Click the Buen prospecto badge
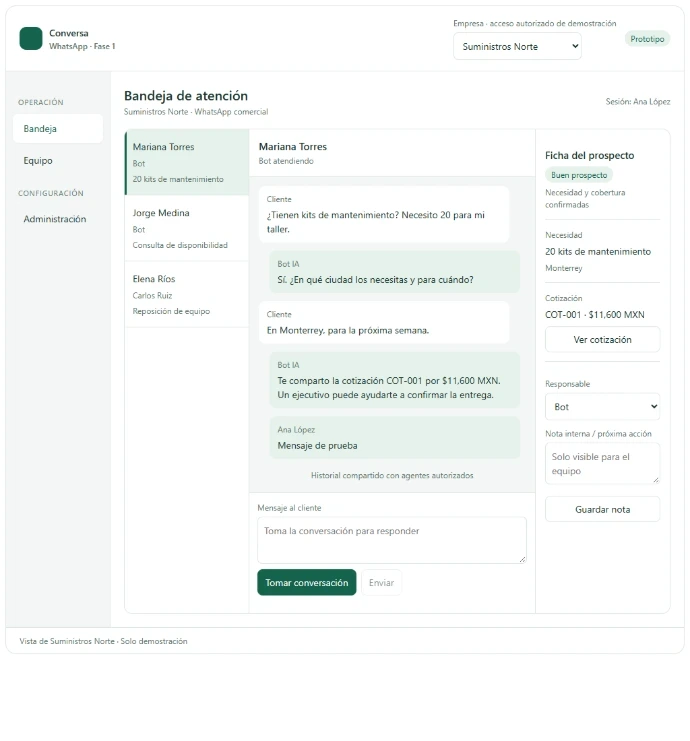 [579, 175]
